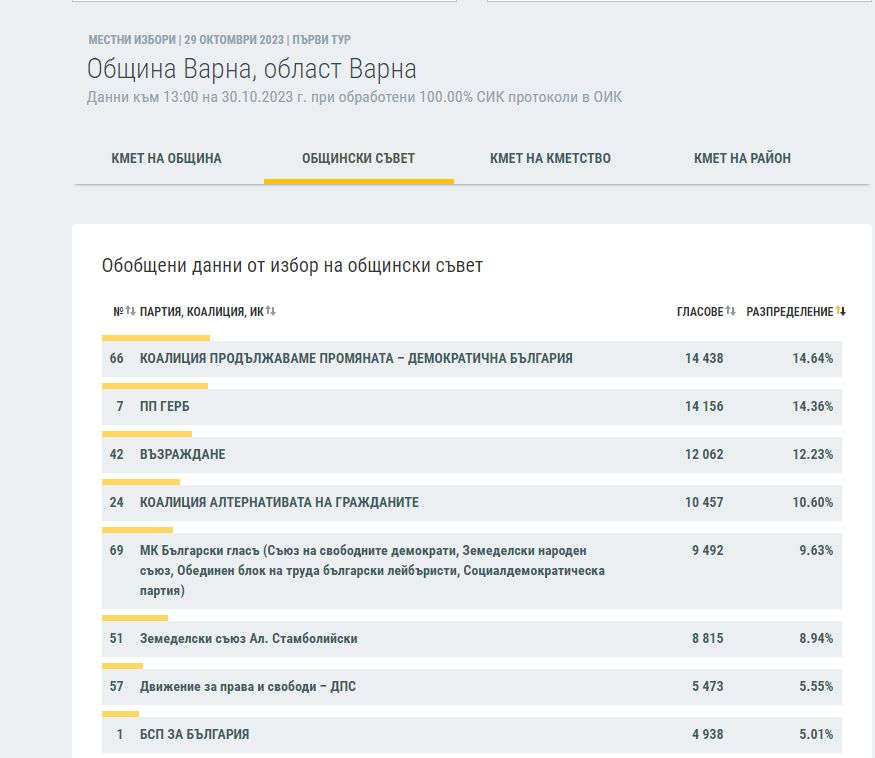Select БСП ЗА БЪЛГАРИЯ row

pyautogui.click(x=472, y=735)
